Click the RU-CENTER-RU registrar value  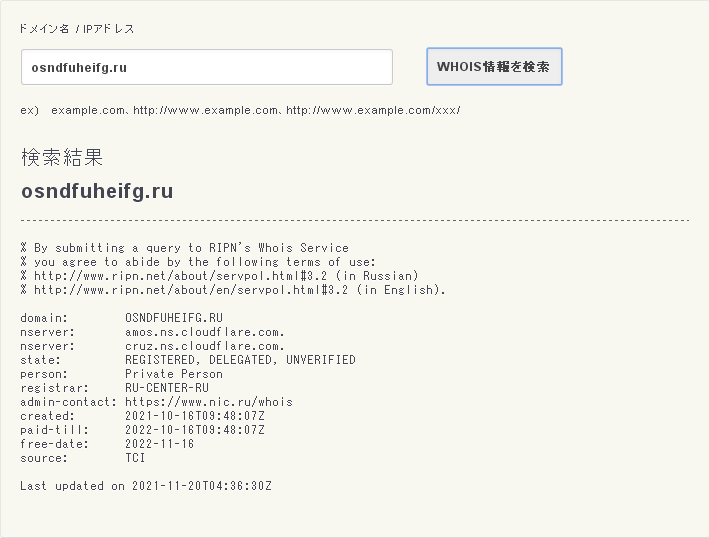pos(167,388)
